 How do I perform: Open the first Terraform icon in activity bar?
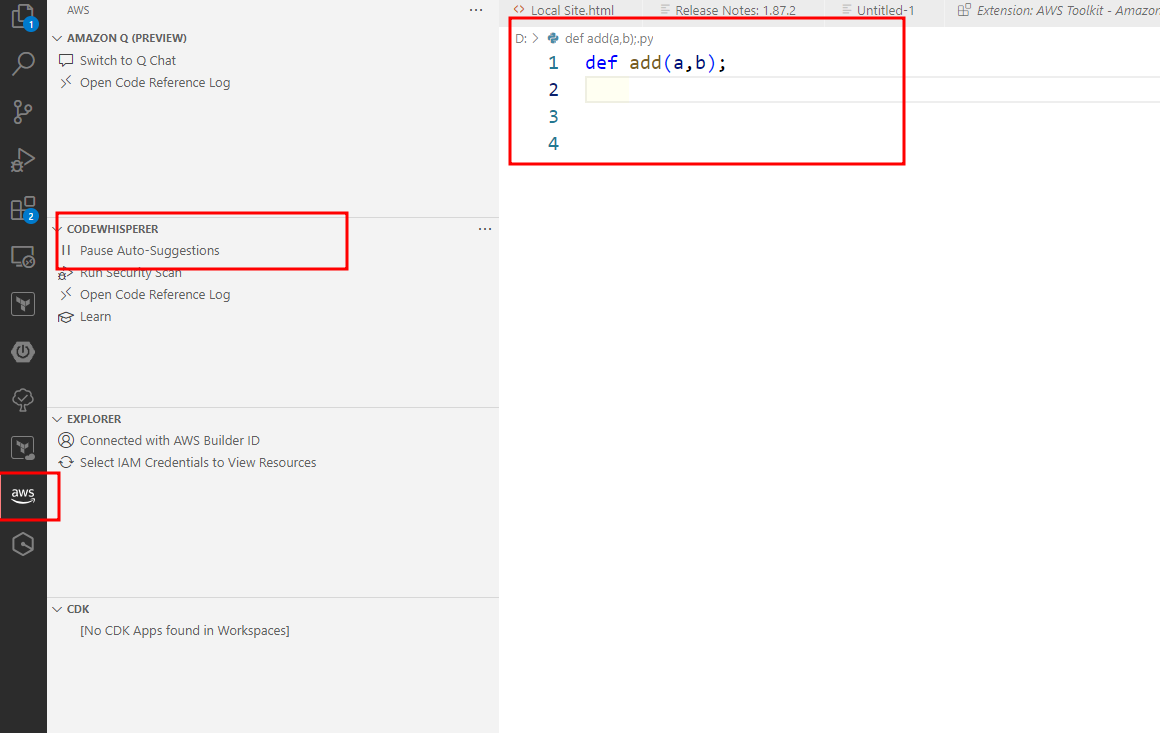(x=23, y=304)
